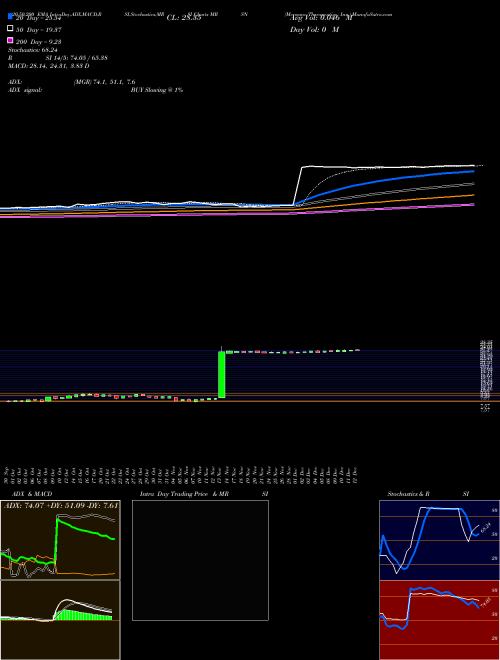The width and height of the screenshot is (500, 660).
Task: Click the '(MGR) 74.1, 51.1, 7.6' value
Action: click(x=104, y=82)
